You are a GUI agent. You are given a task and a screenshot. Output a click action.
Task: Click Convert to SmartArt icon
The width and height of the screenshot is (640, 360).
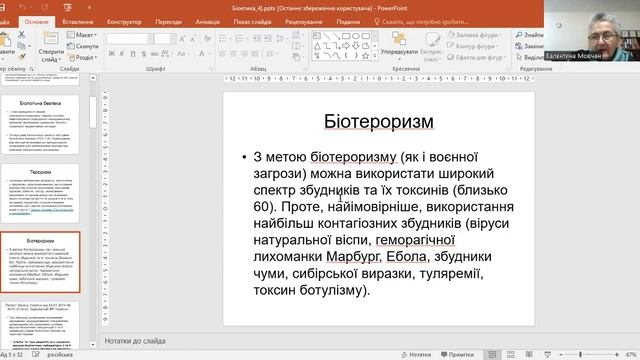click(297, 57)
